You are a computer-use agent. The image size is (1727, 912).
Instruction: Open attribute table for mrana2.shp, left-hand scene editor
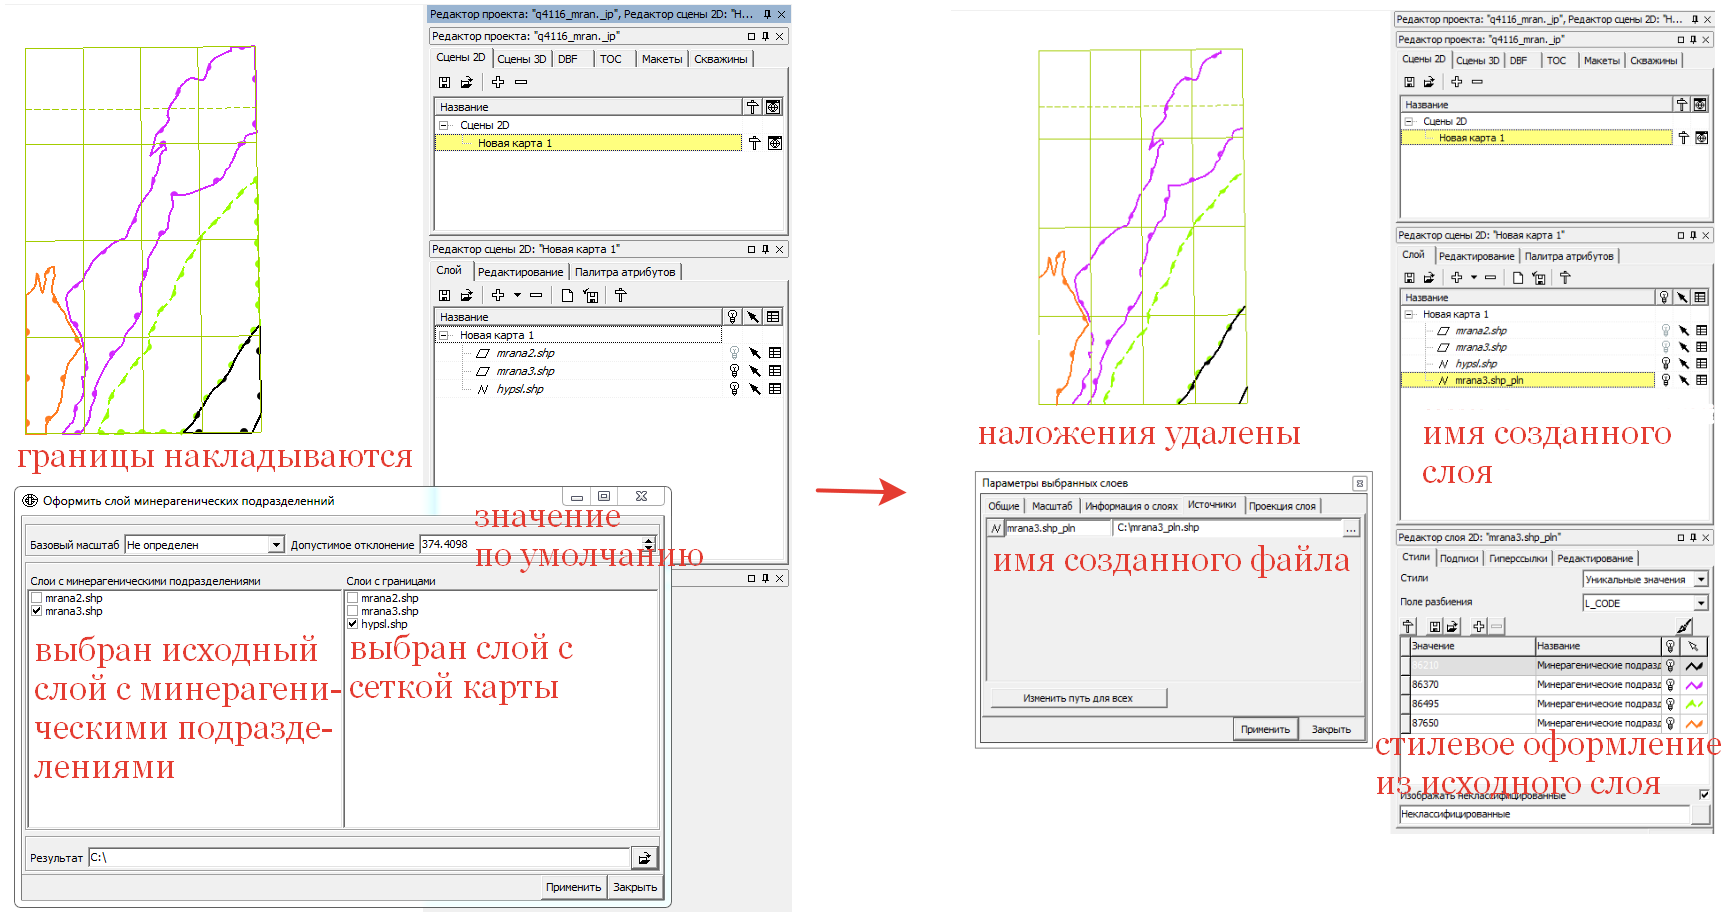(775, 353)
